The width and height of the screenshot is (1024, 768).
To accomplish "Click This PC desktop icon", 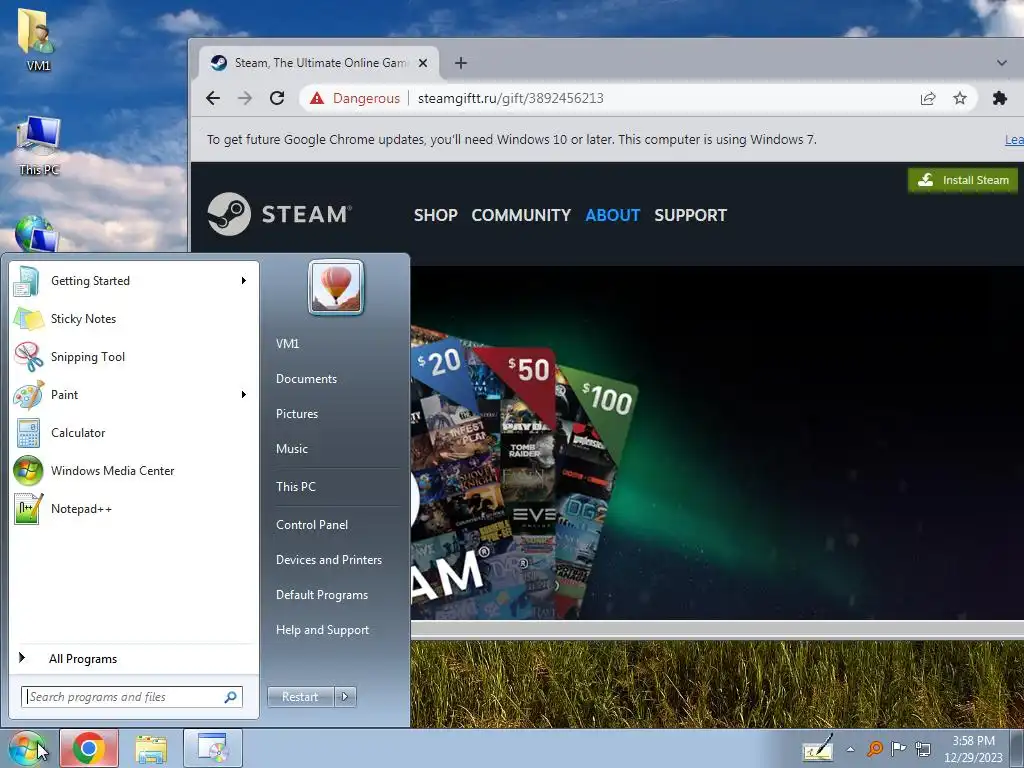I will (x=39, y=146).
